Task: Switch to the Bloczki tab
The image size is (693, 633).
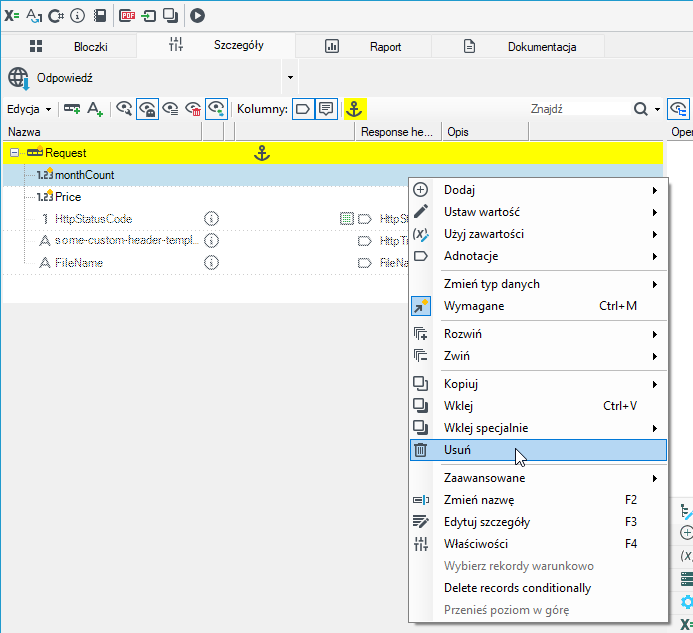Action: (69, 46)
